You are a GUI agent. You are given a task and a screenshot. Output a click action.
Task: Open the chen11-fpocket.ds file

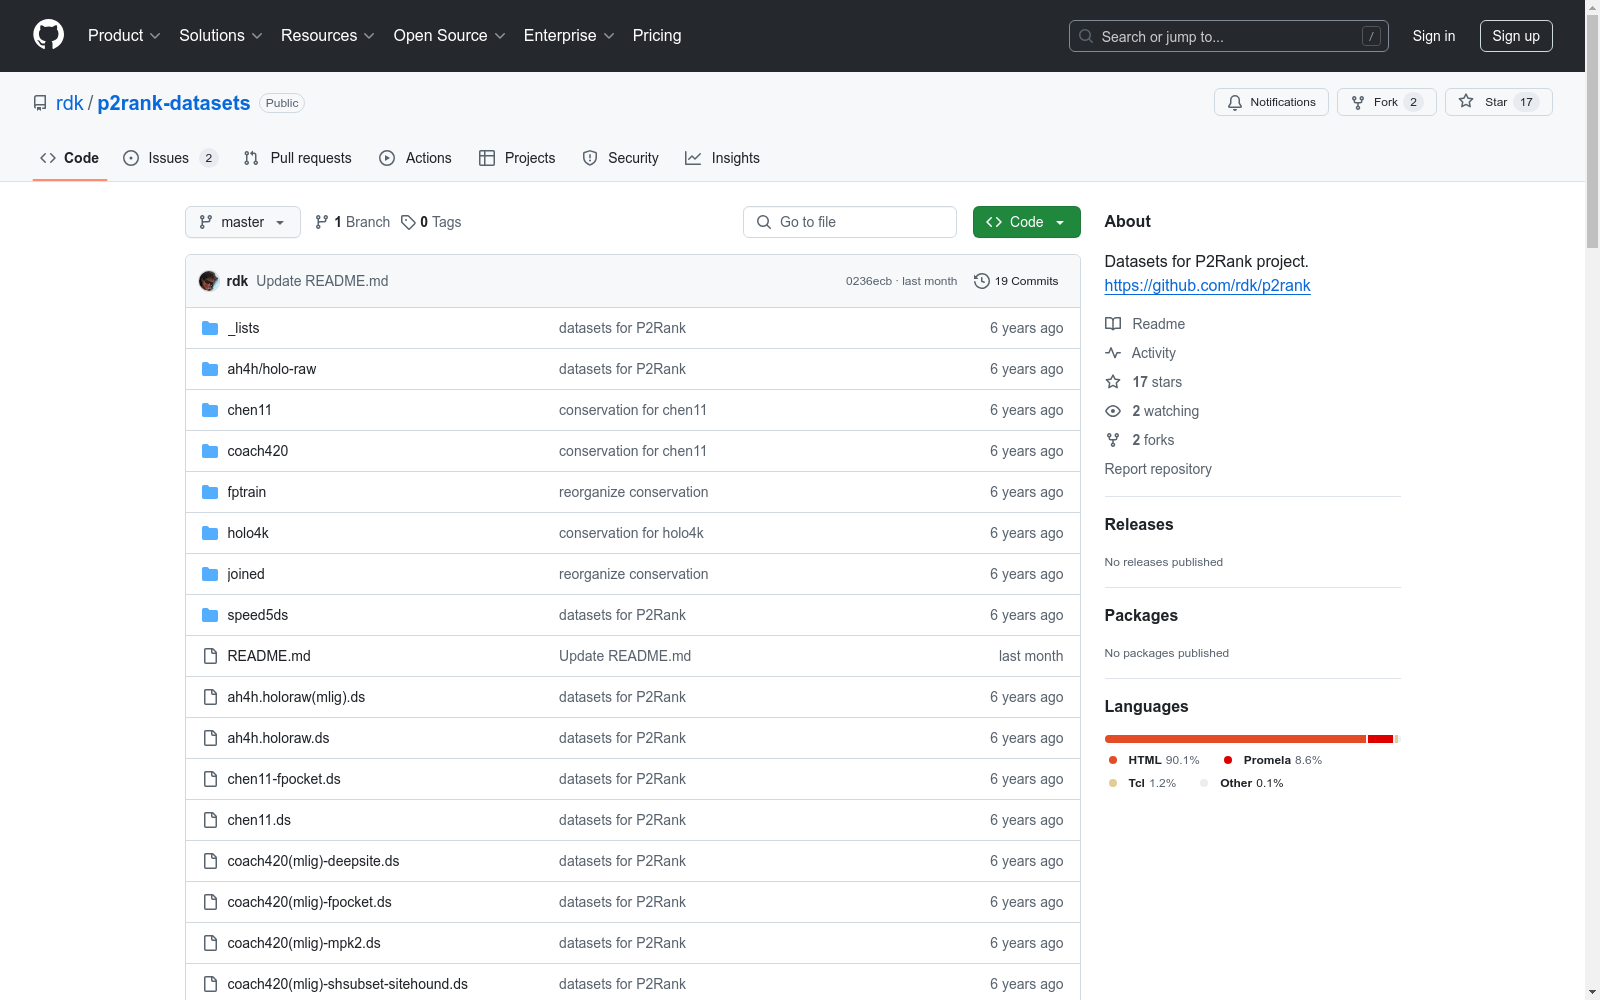tap(284, 779)
